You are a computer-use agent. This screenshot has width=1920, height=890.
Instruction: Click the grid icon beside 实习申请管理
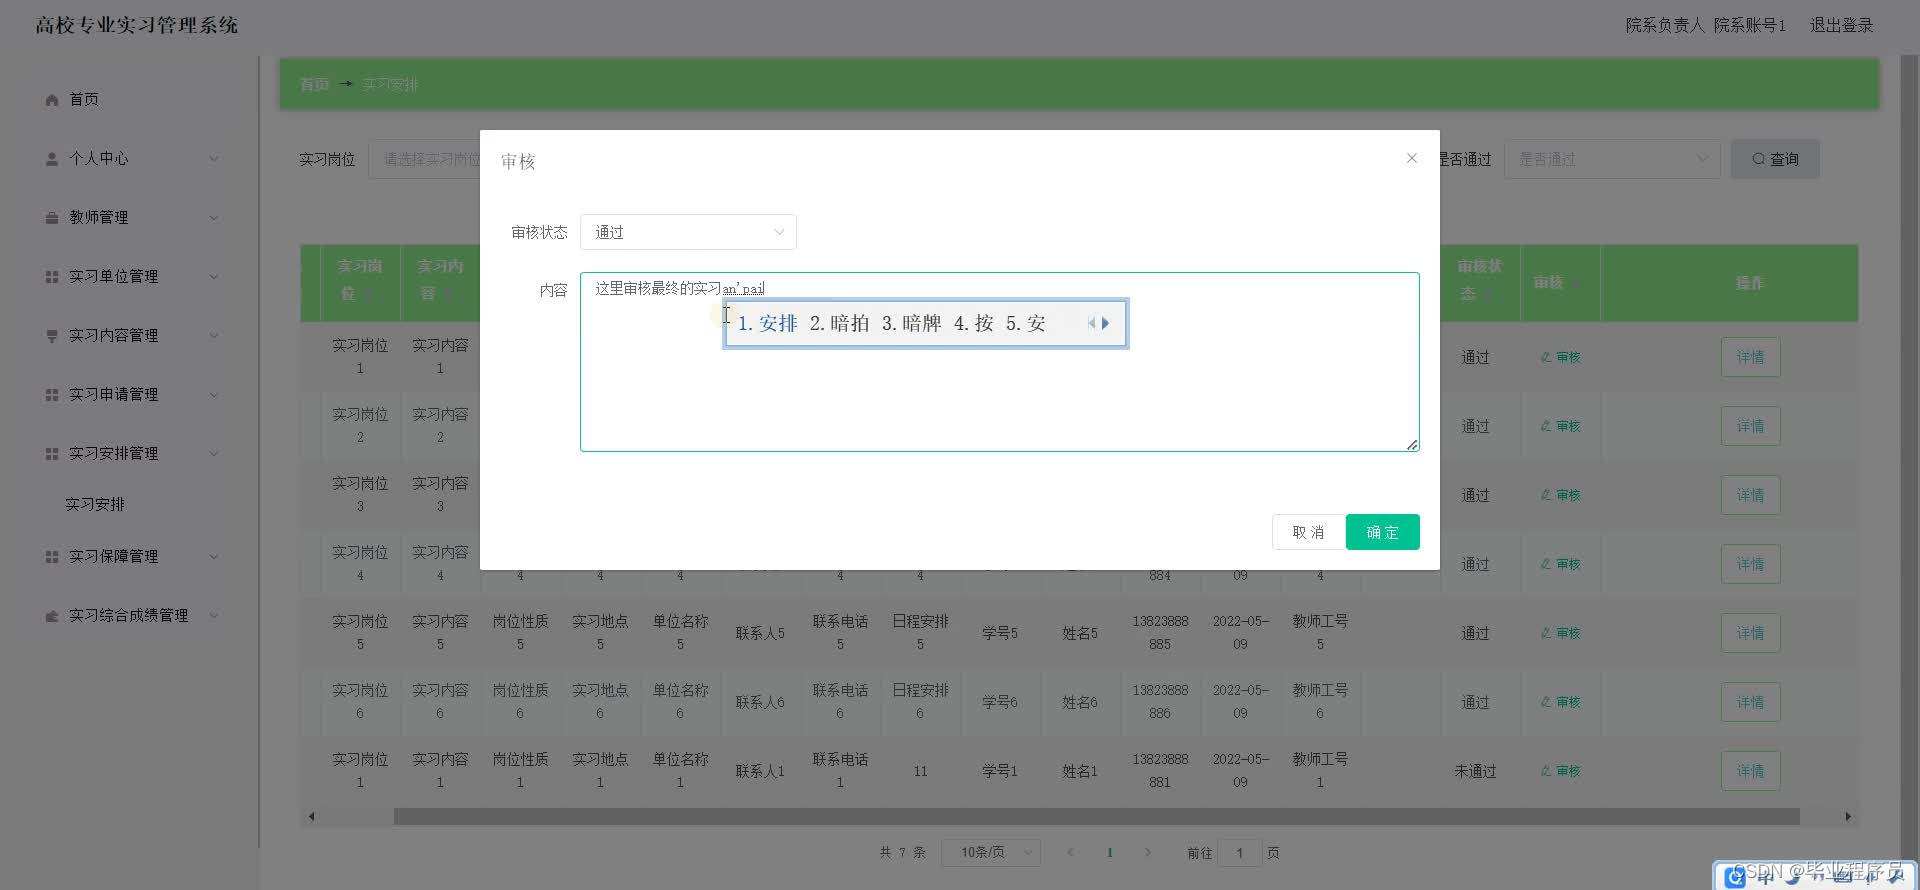click(52, 395)
